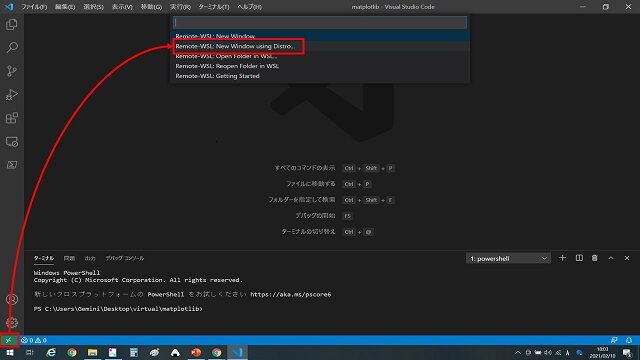The width and height of the screenshot is (640, 360).
Task: Open the Explorer view in activity bar
Action: point(12,24)
